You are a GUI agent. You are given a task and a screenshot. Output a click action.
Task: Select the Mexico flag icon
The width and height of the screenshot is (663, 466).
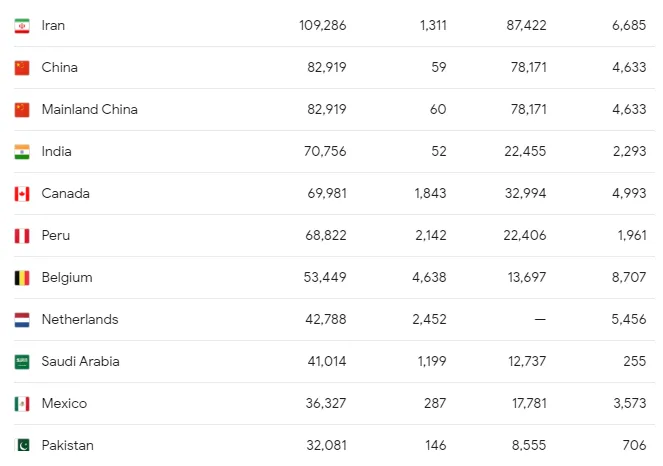(x=22, y=404)
